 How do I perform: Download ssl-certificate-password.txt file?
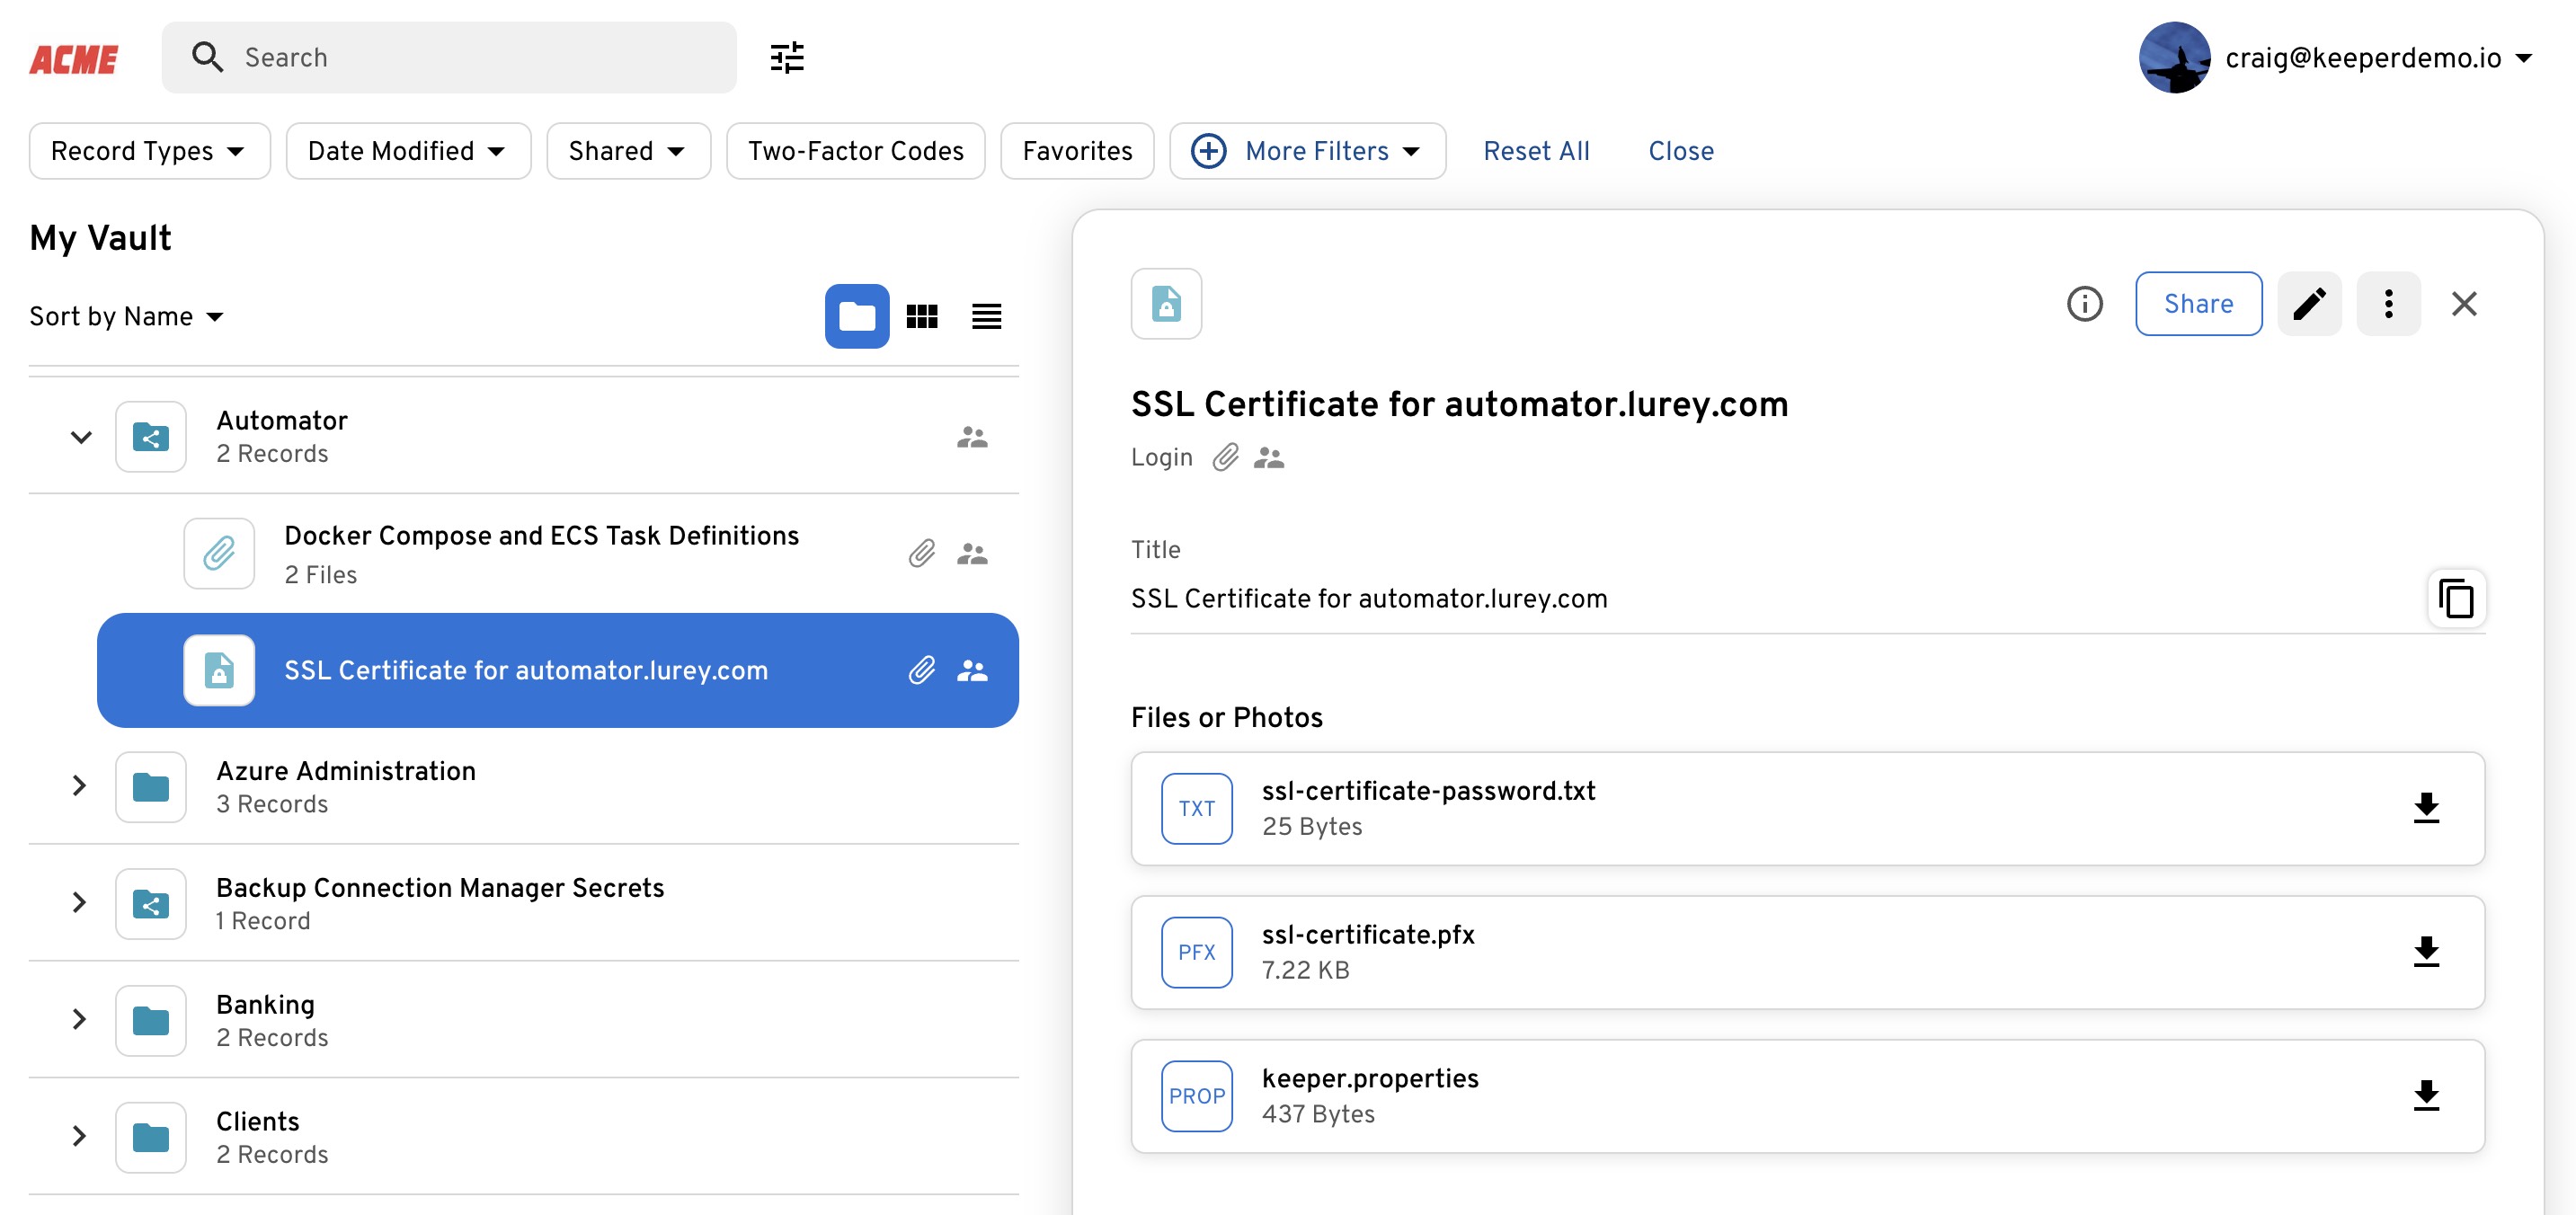[2425, 808]
